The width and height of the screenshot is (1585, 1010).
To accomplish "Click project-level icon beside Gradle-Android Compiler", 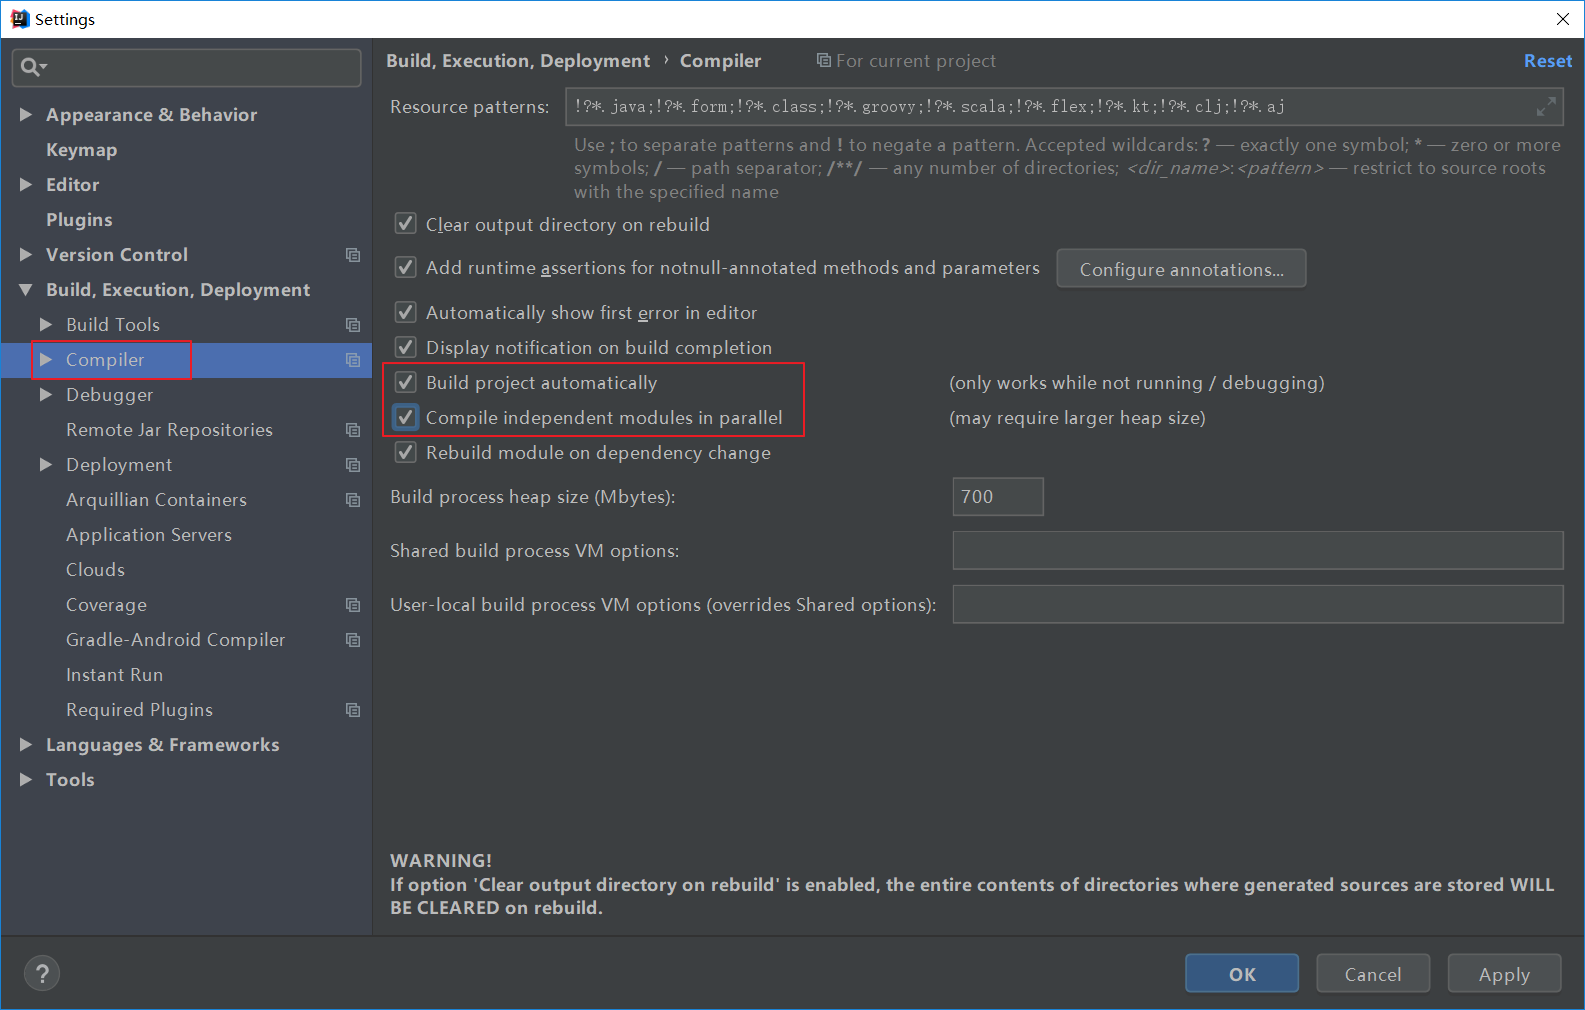I will (x=353, y=640).
